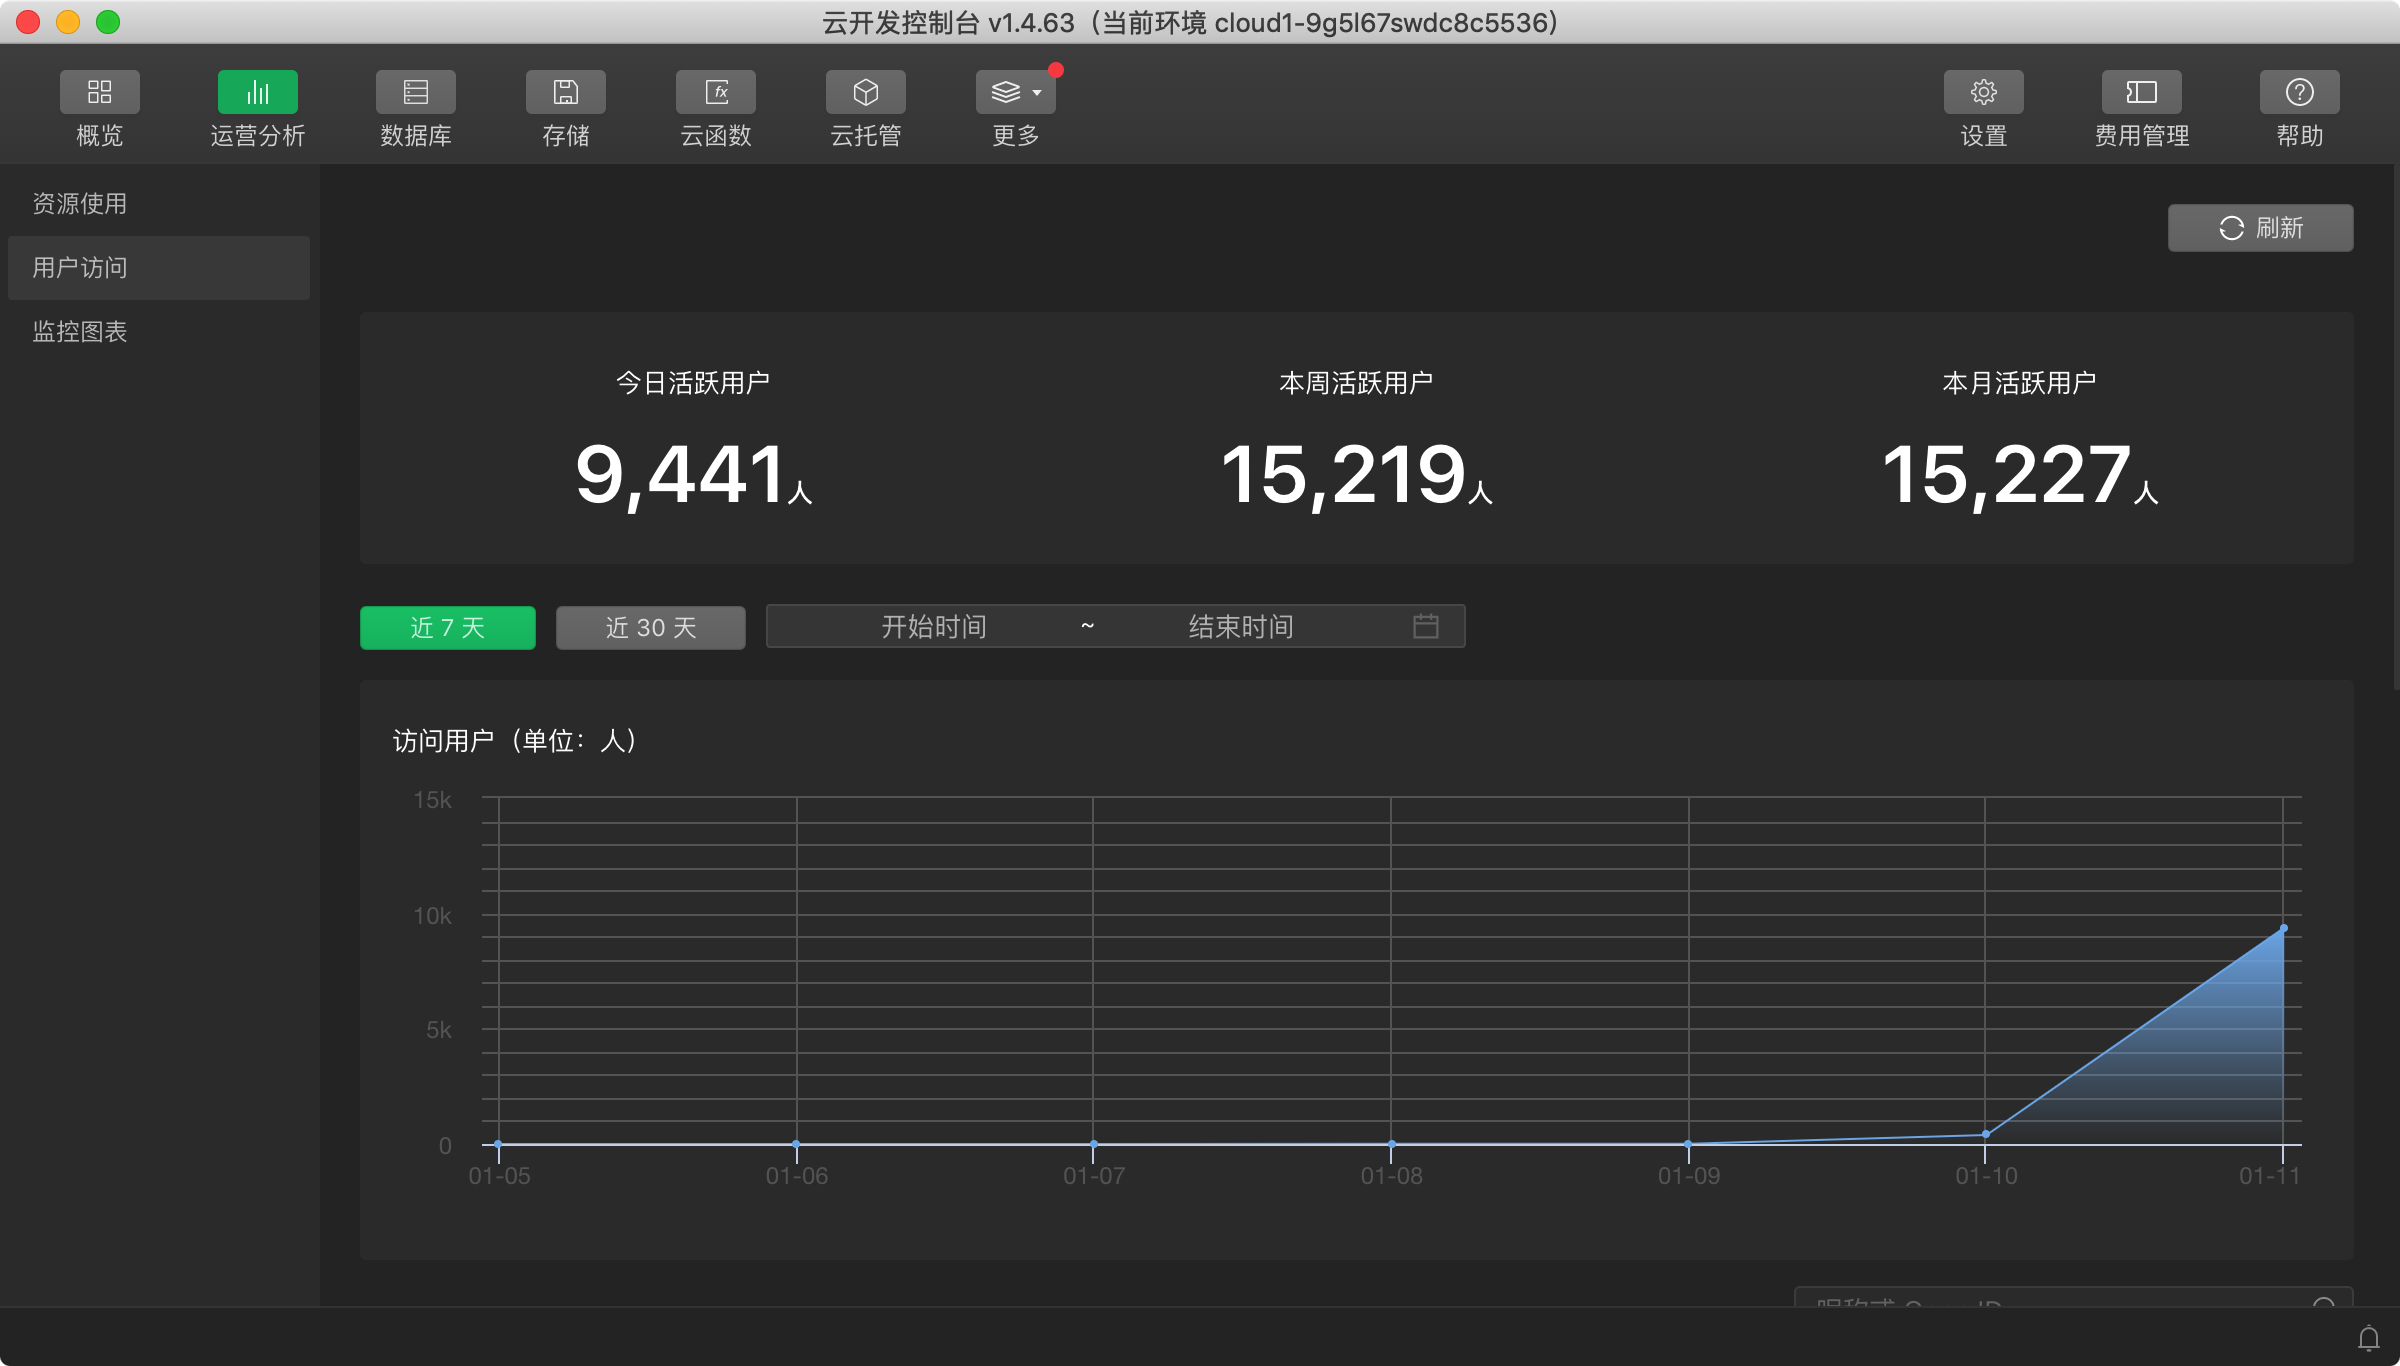Open the 概览 overview icon
This screenshot has height=1366, width=2400.
click(x=99, y=93)
